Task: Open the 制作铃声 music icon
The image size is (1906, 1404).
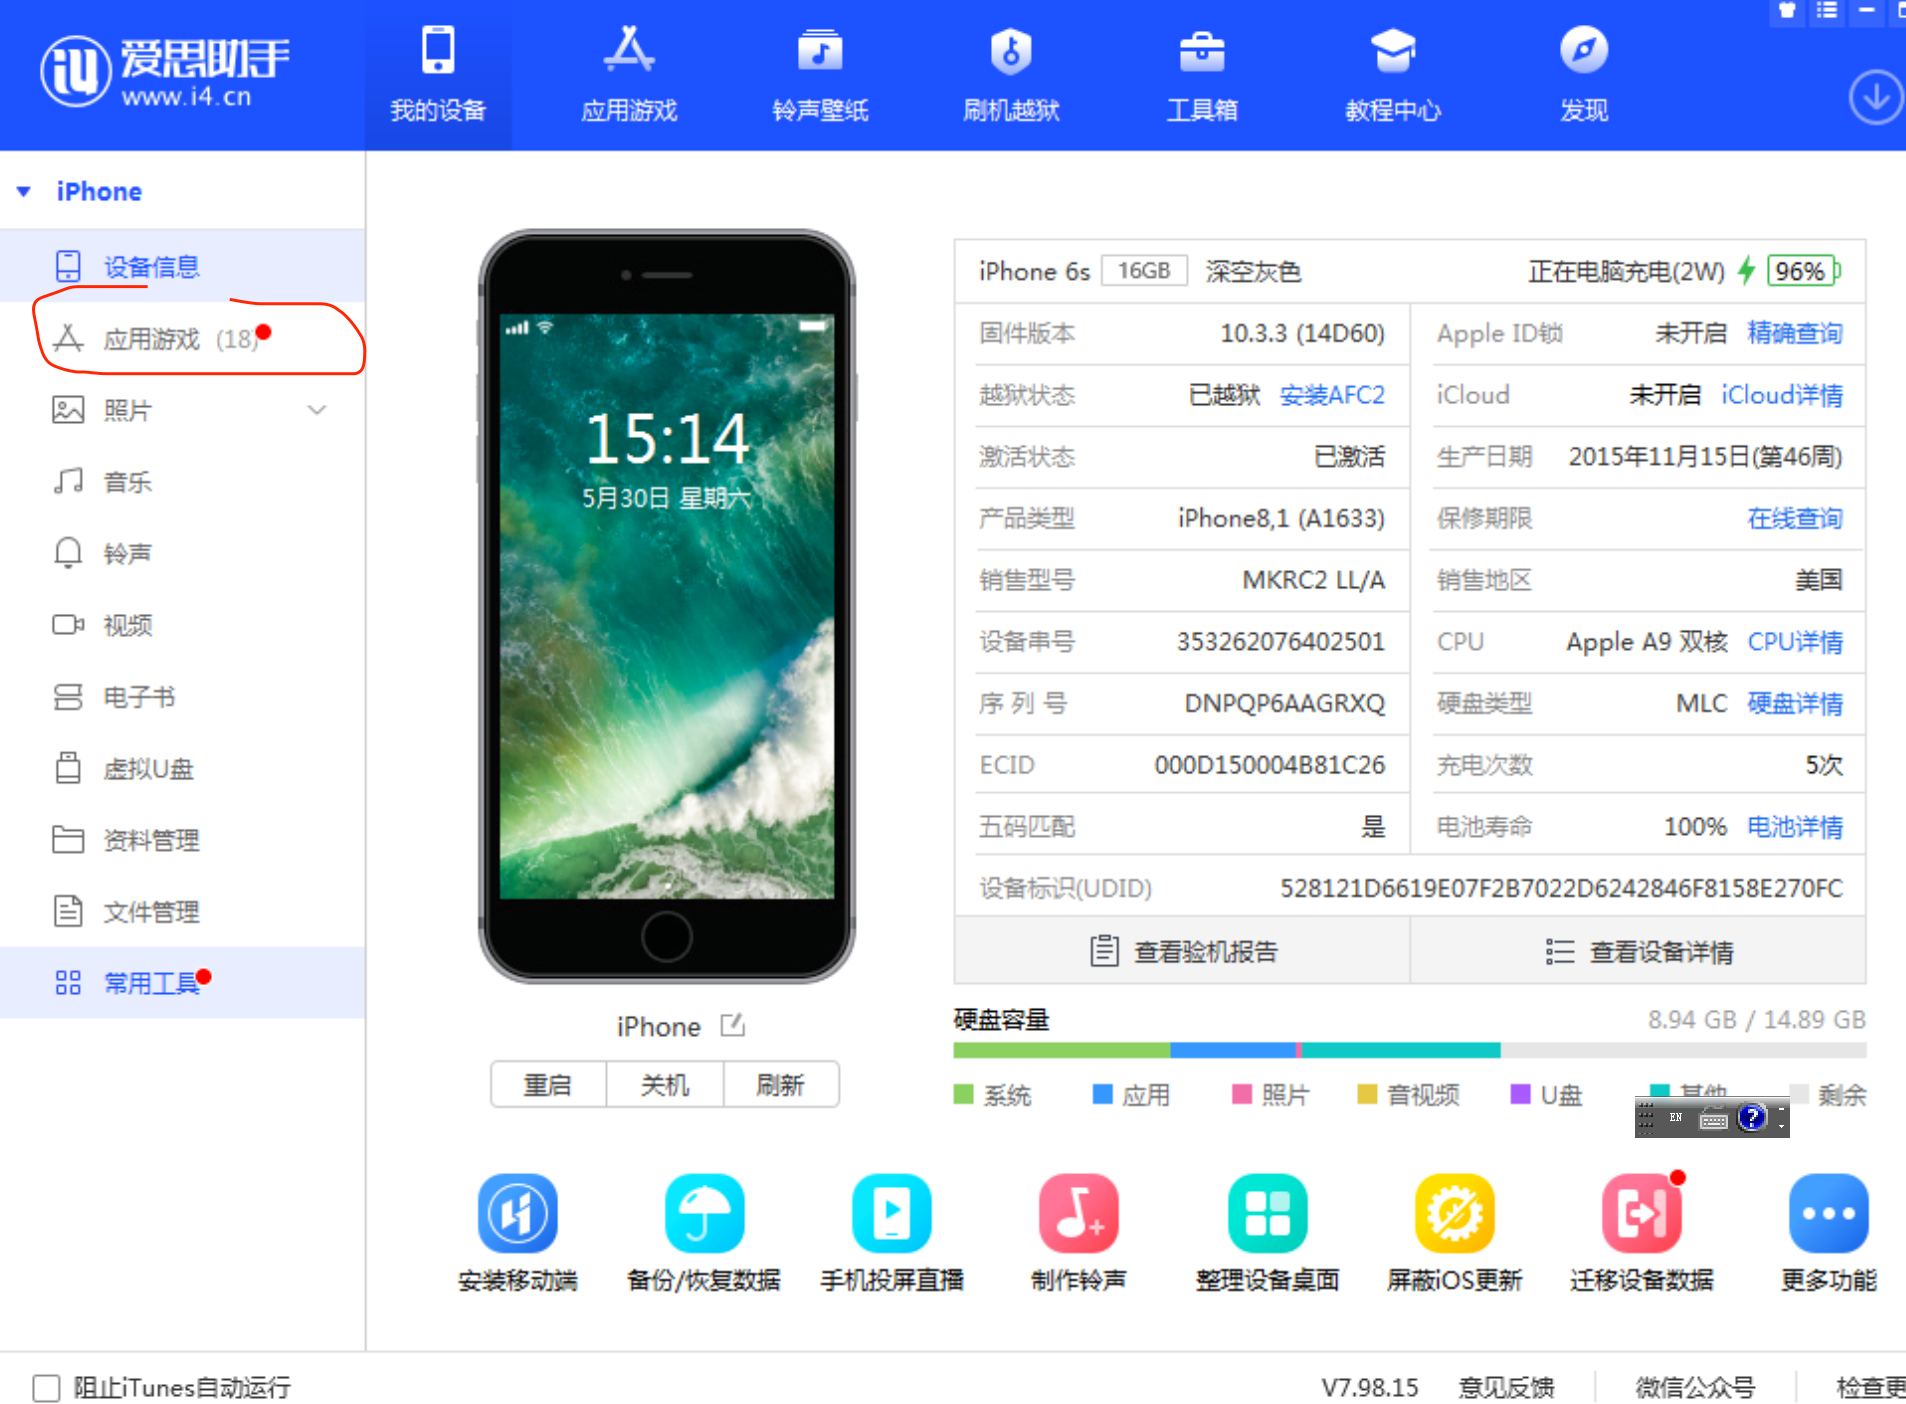Action: pos(1078,1213)
